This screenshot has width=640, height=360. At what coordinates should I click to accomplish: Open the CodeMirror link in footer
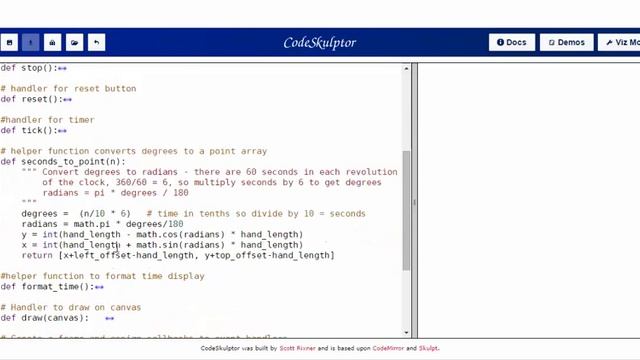[388, 348]
